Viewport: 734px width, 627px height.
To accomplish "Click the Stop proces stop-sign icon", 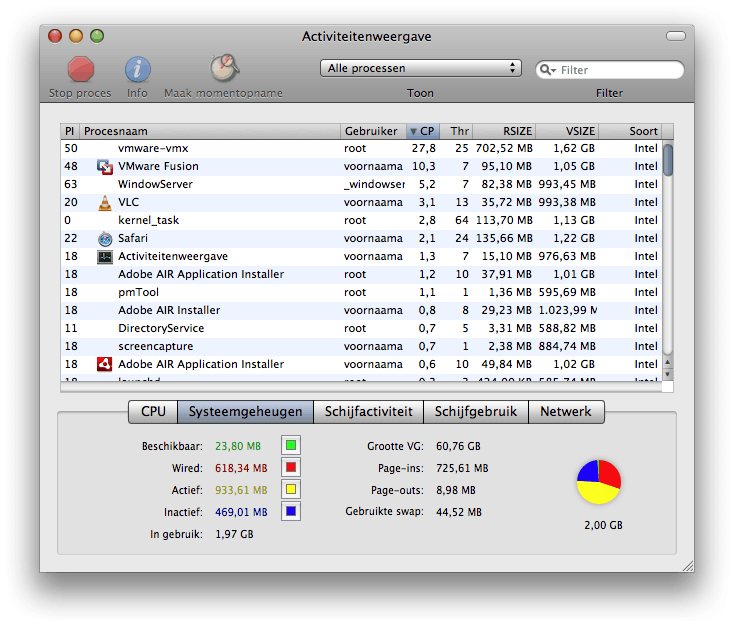I will [x=81, y=69].
